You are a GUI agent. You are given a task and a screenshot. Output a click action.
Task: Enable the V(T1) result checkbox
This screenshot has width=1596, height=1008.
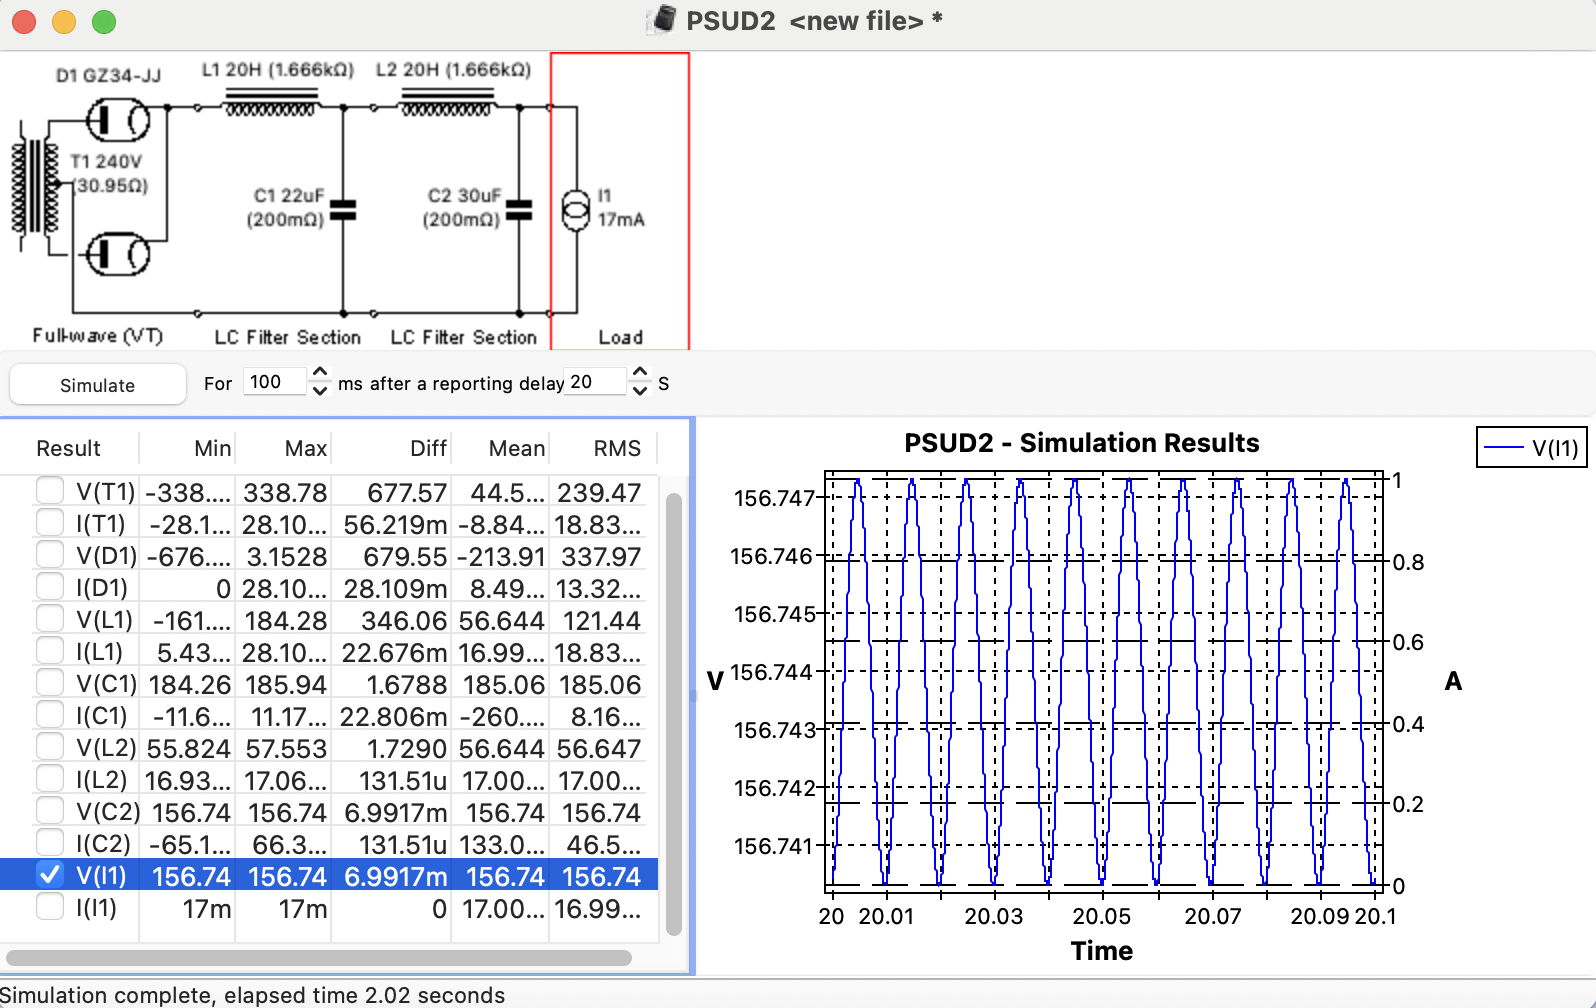coord(50,491)
